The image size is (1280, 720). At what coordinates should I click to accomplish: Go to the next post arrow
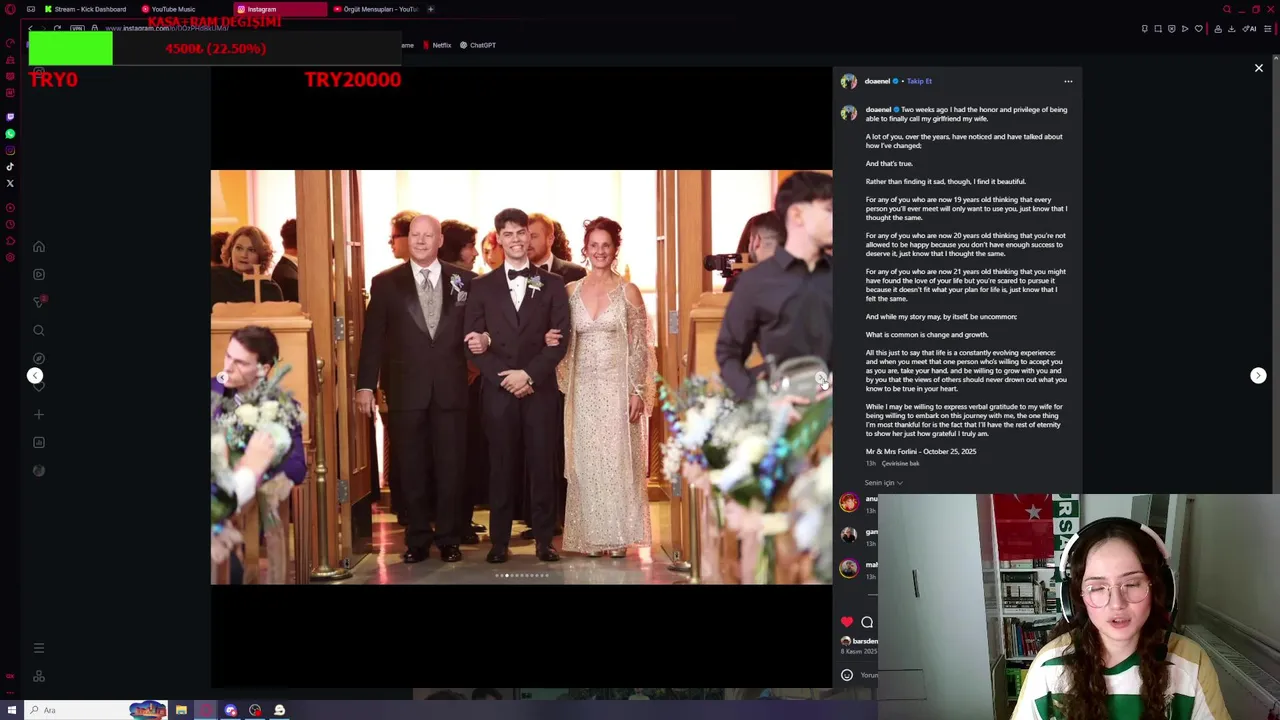pos(1258,376)
